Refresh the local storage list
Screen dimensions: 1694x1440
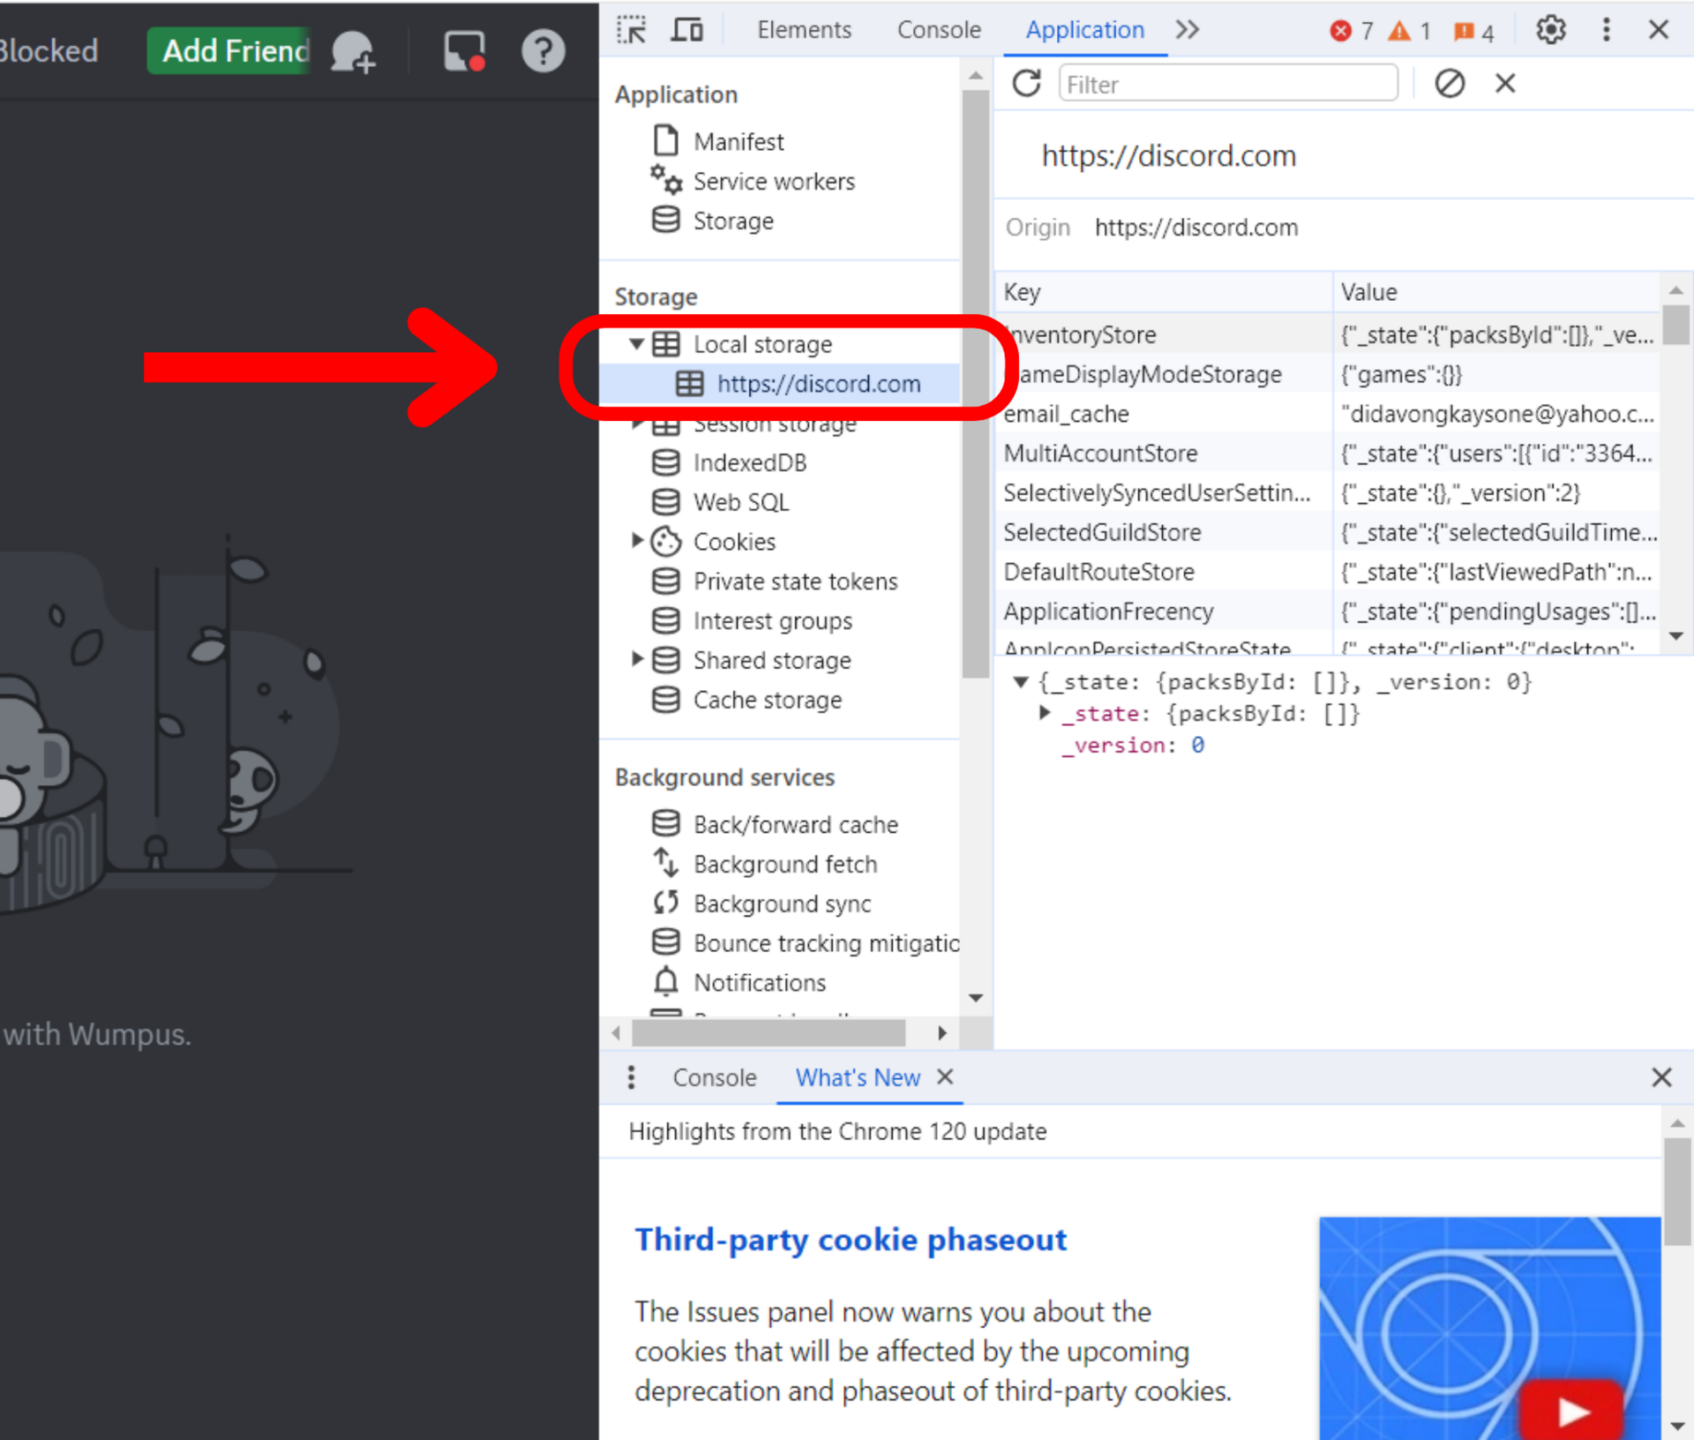click(1027, 83)
